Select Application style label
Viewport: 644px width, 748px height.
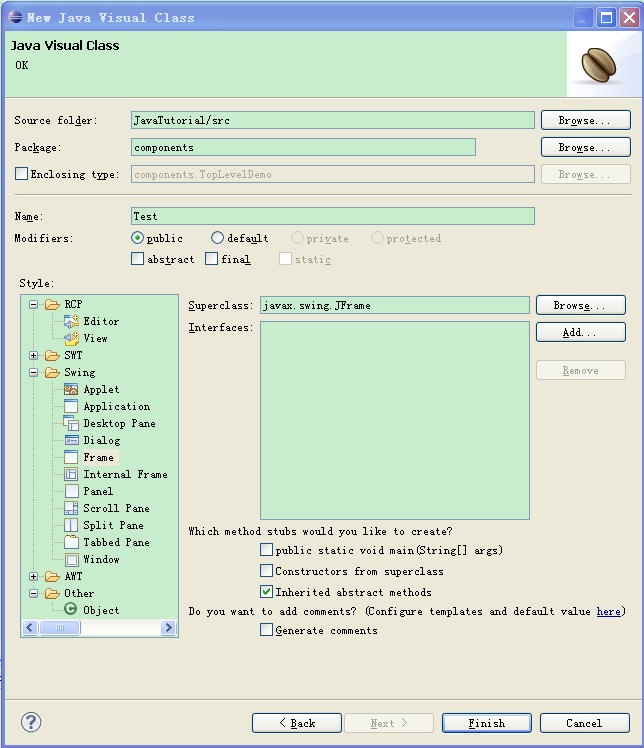117,406
